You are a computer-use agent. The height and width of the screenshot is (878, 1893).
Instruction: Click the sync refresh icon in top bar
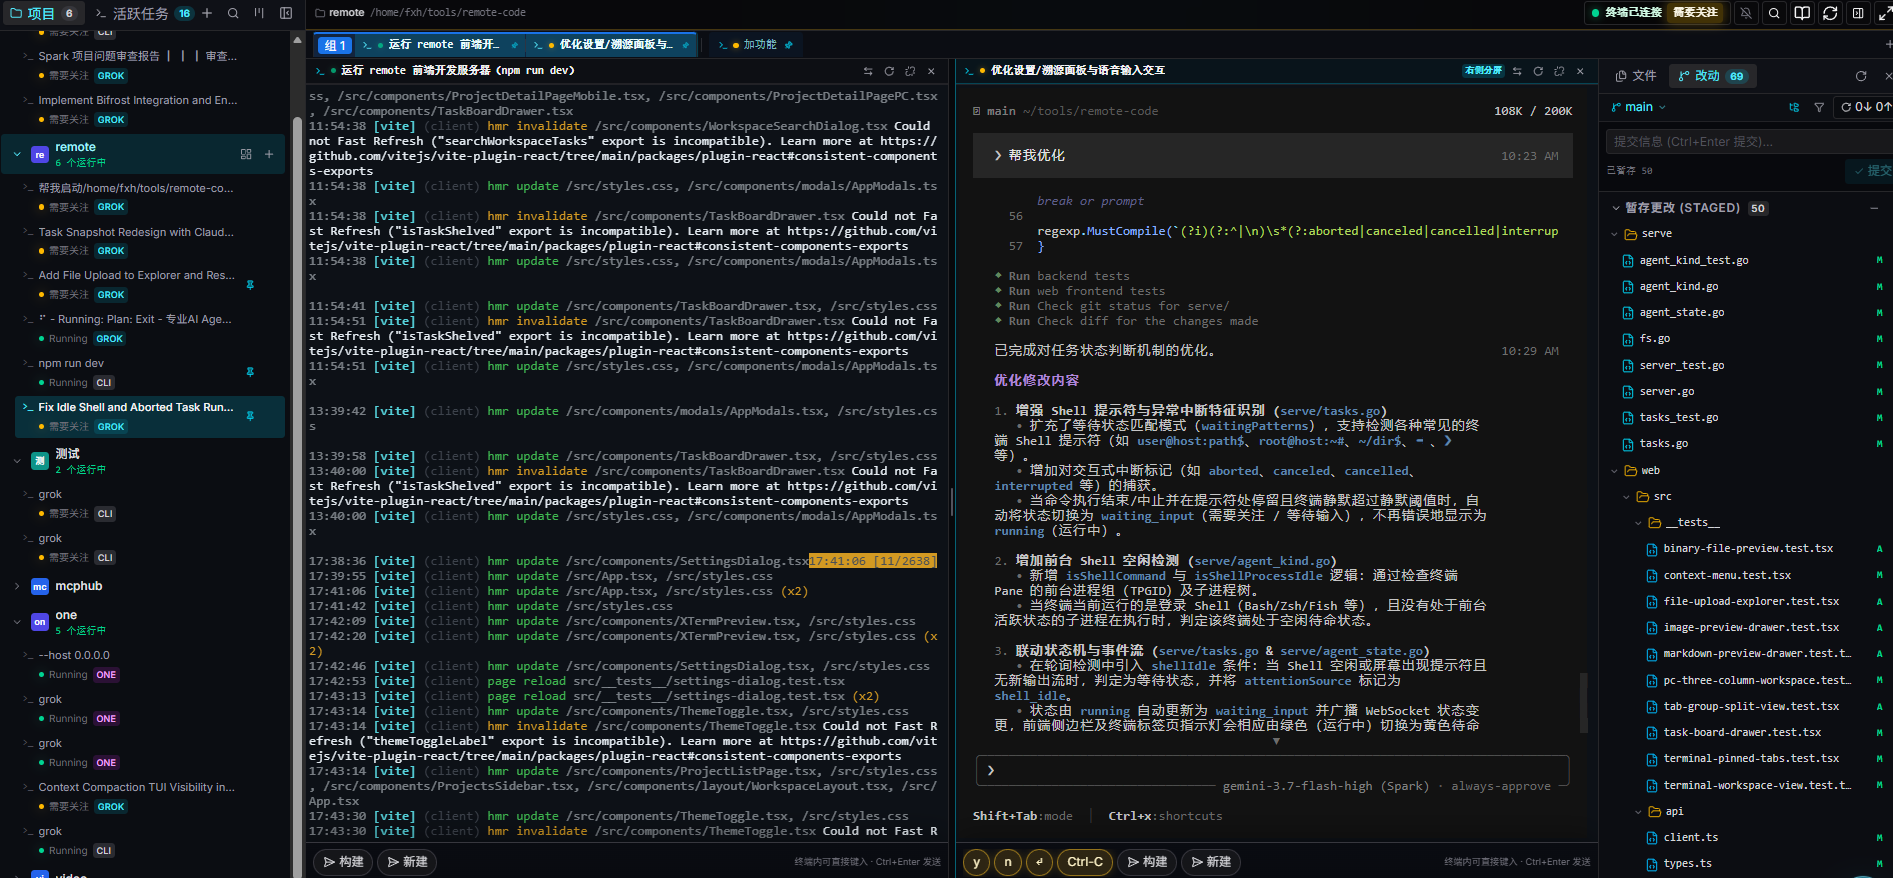click(x=1830, y=13)
